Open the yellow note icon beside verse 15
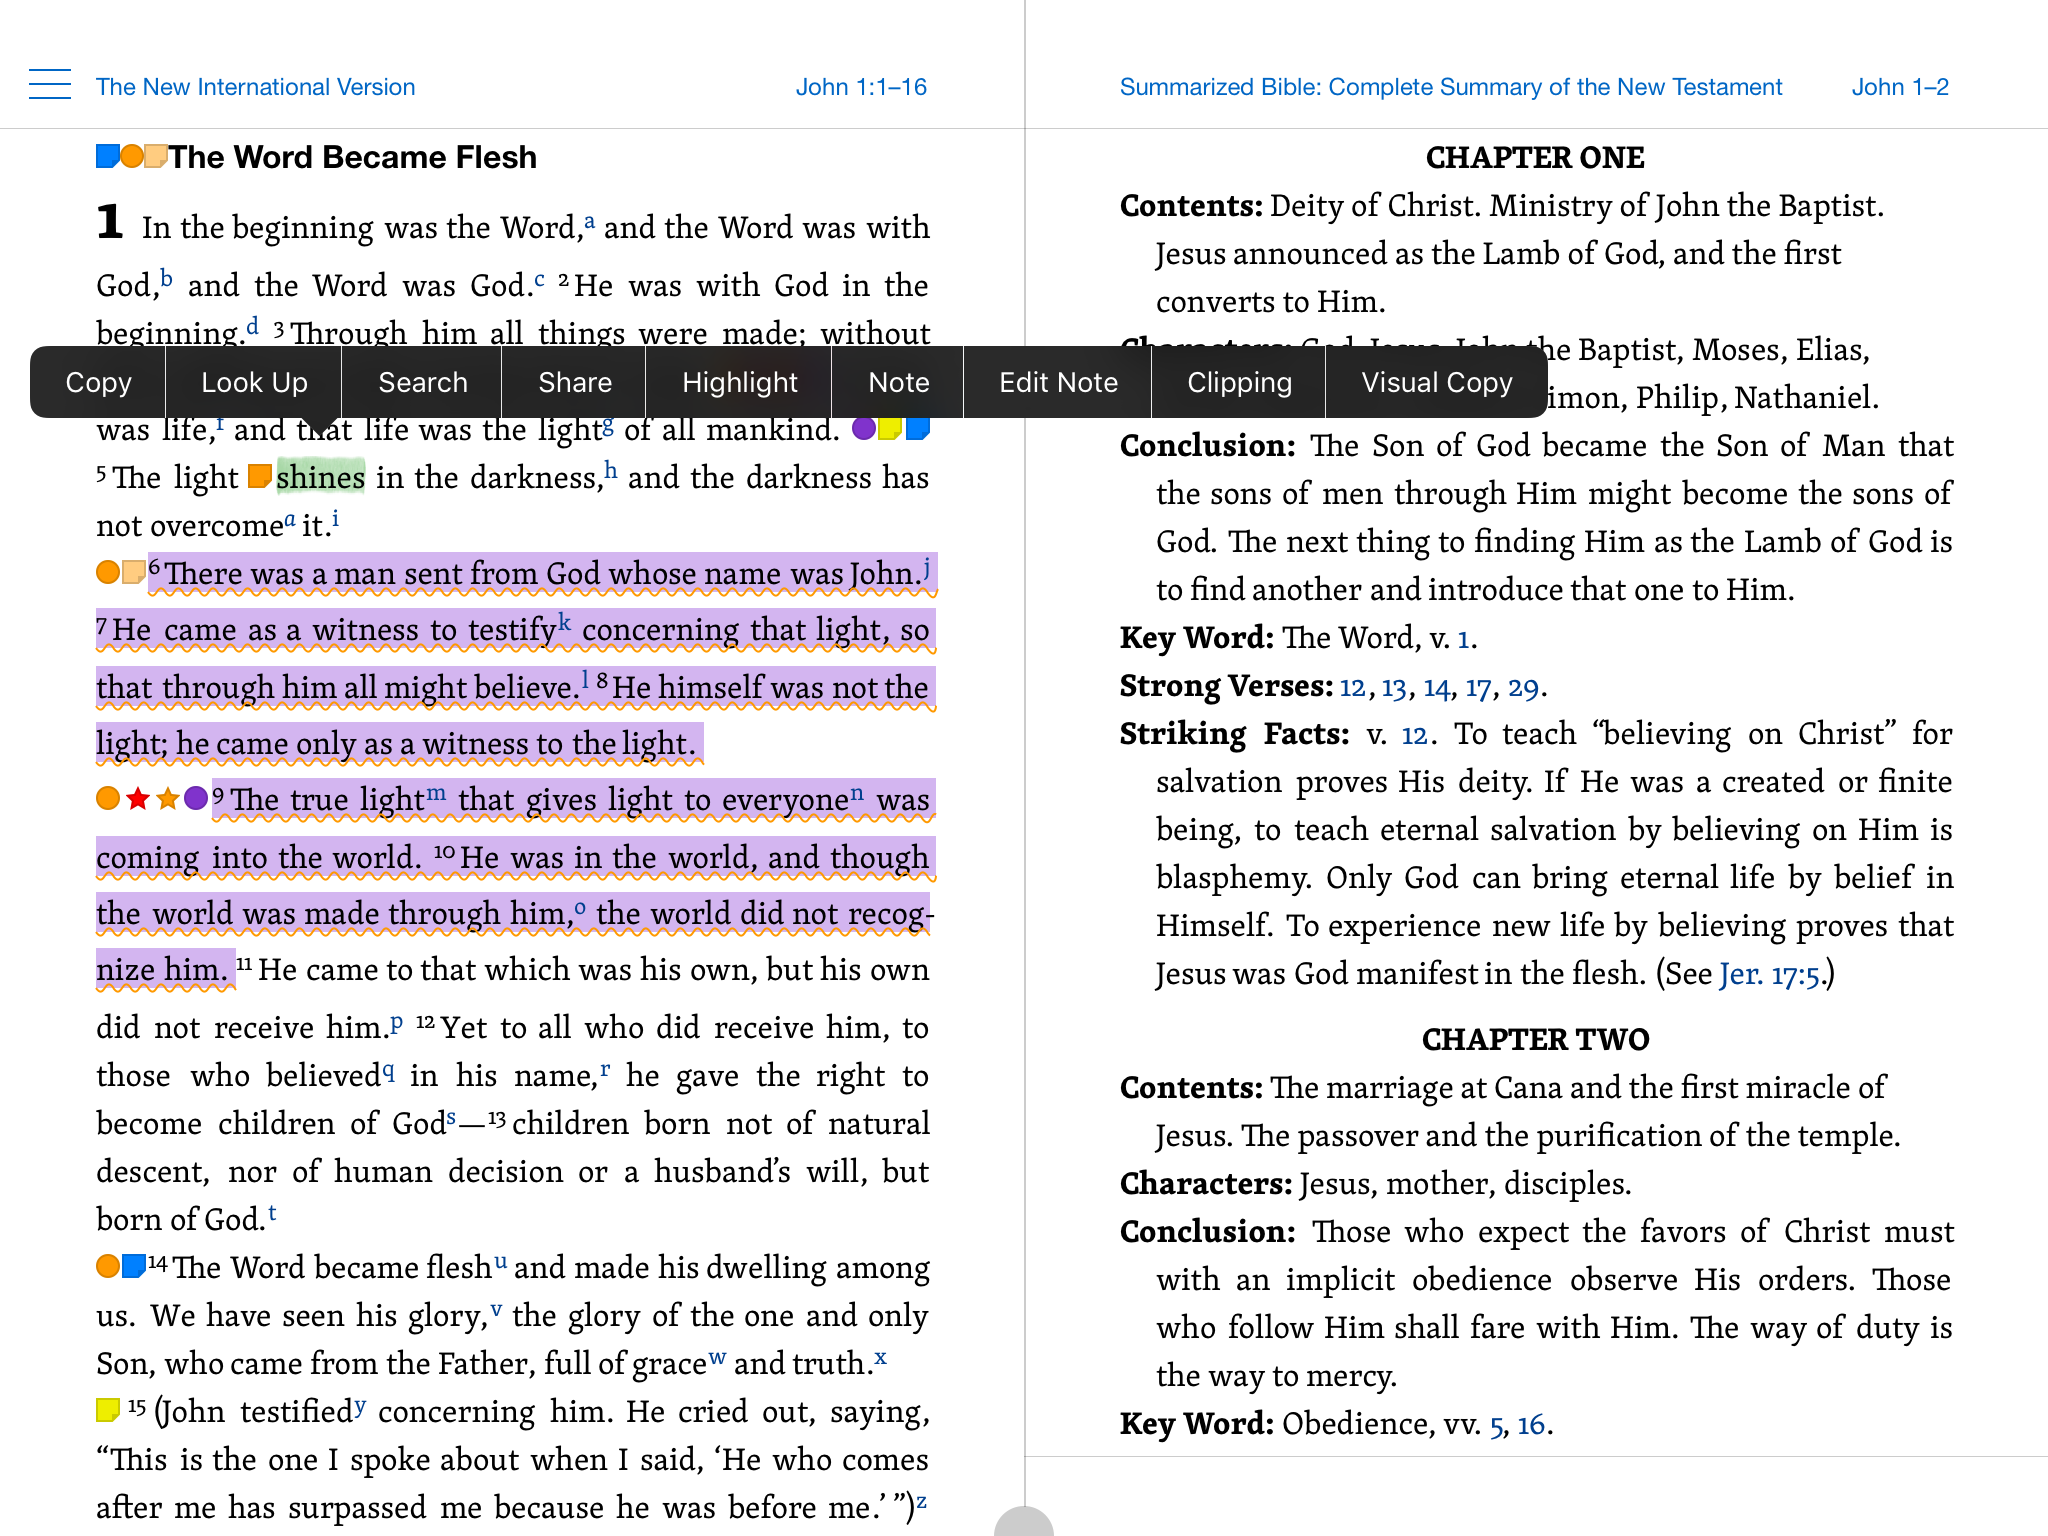The image size is (2048, 1536). coord(107,1410)
